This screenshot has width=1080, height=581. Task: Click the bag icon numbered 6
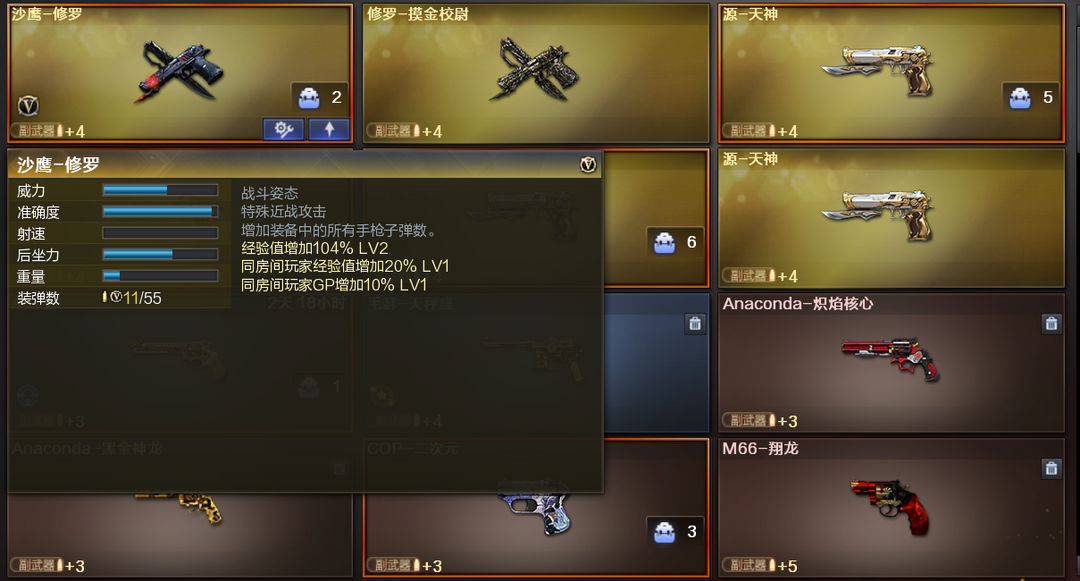coord(665,242)
